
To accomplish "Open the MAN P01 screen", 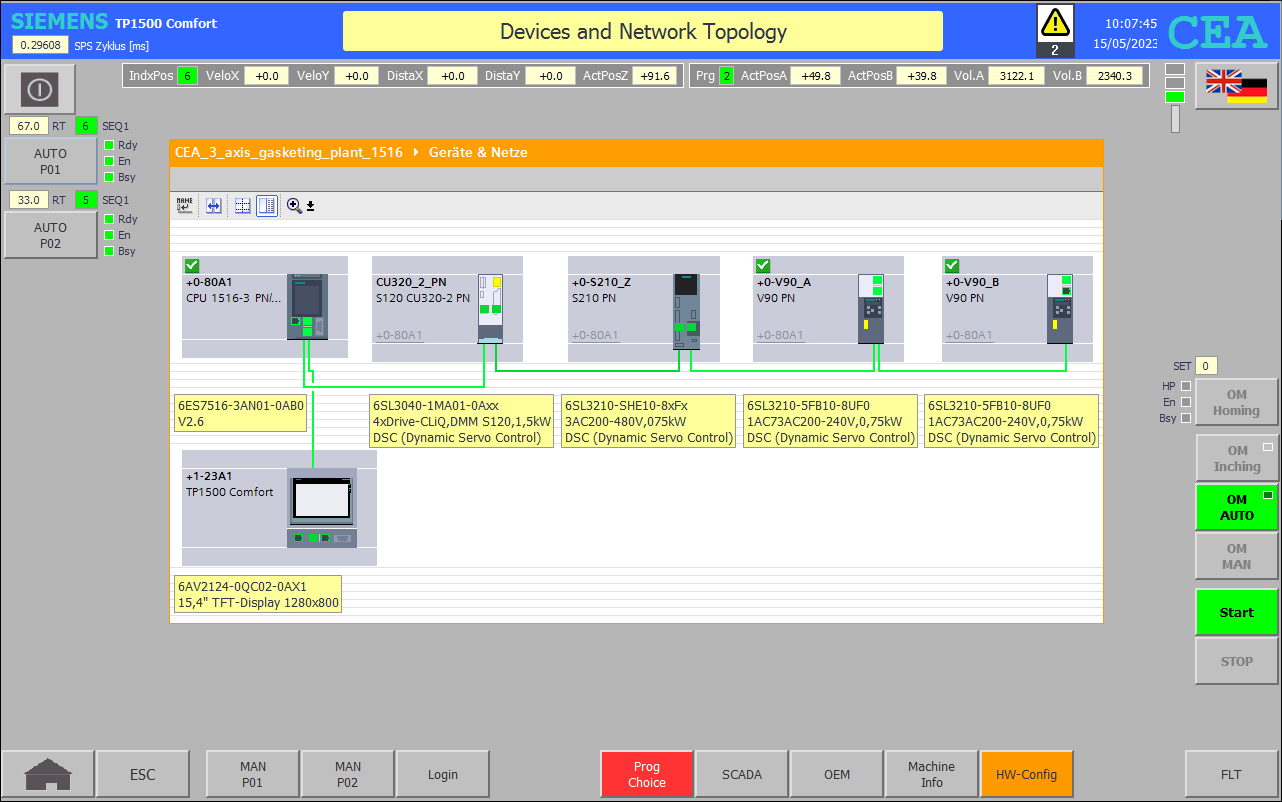I will click(x=253, y=774).
